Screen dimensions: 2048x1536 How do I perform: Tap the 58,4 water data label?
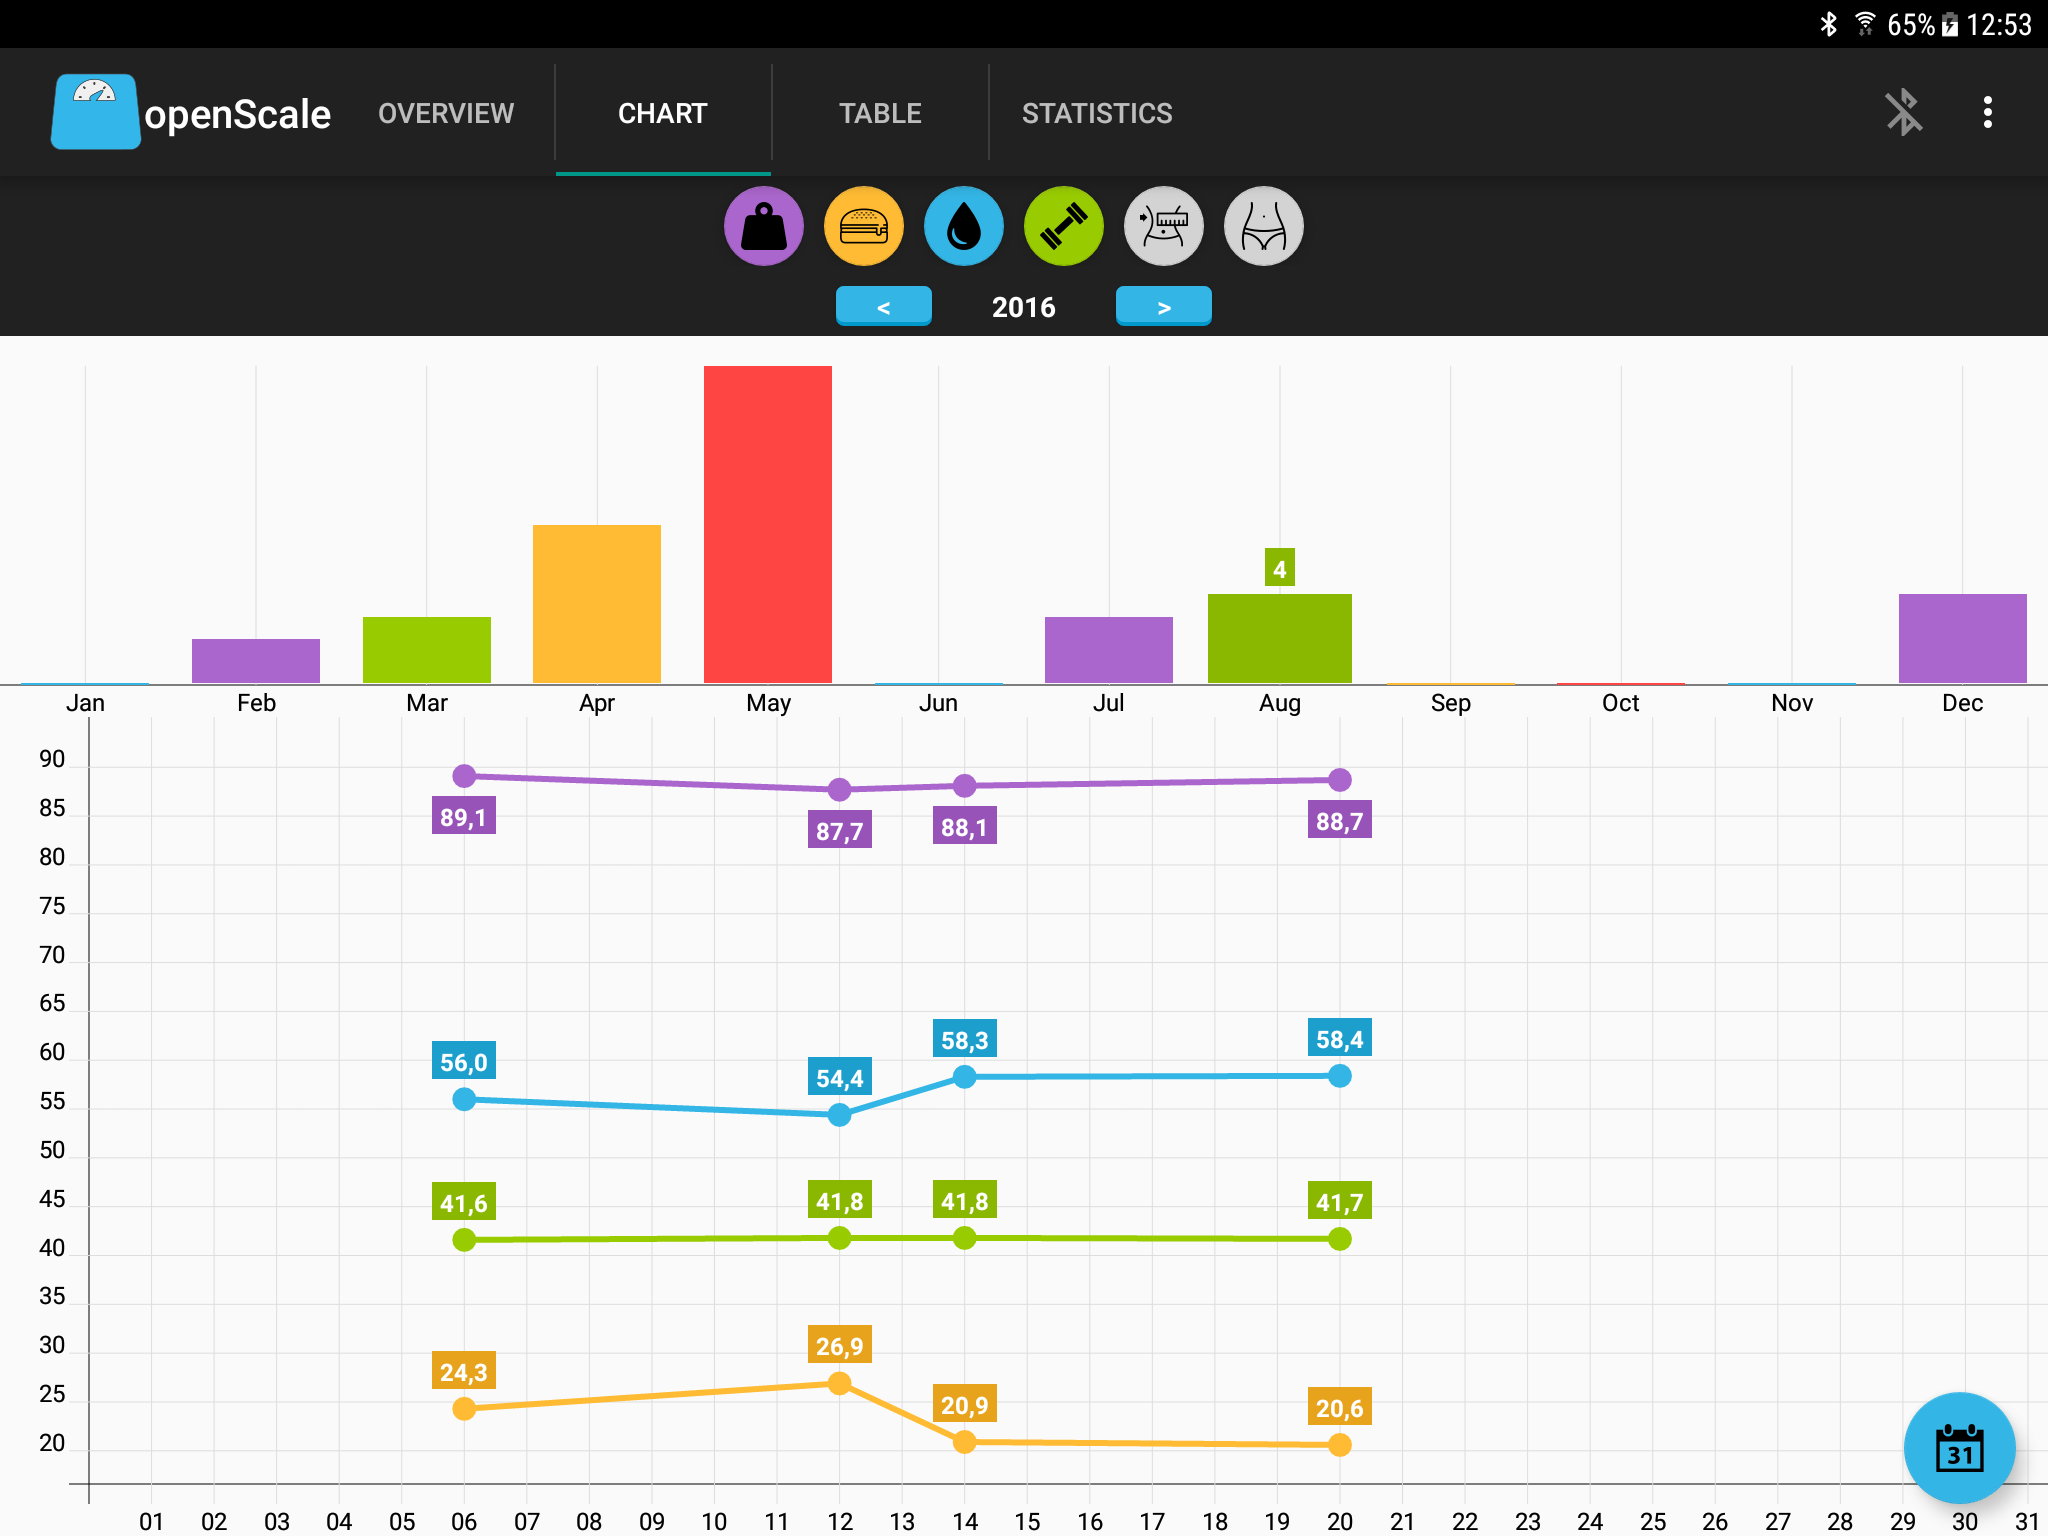point(1340,1038)
